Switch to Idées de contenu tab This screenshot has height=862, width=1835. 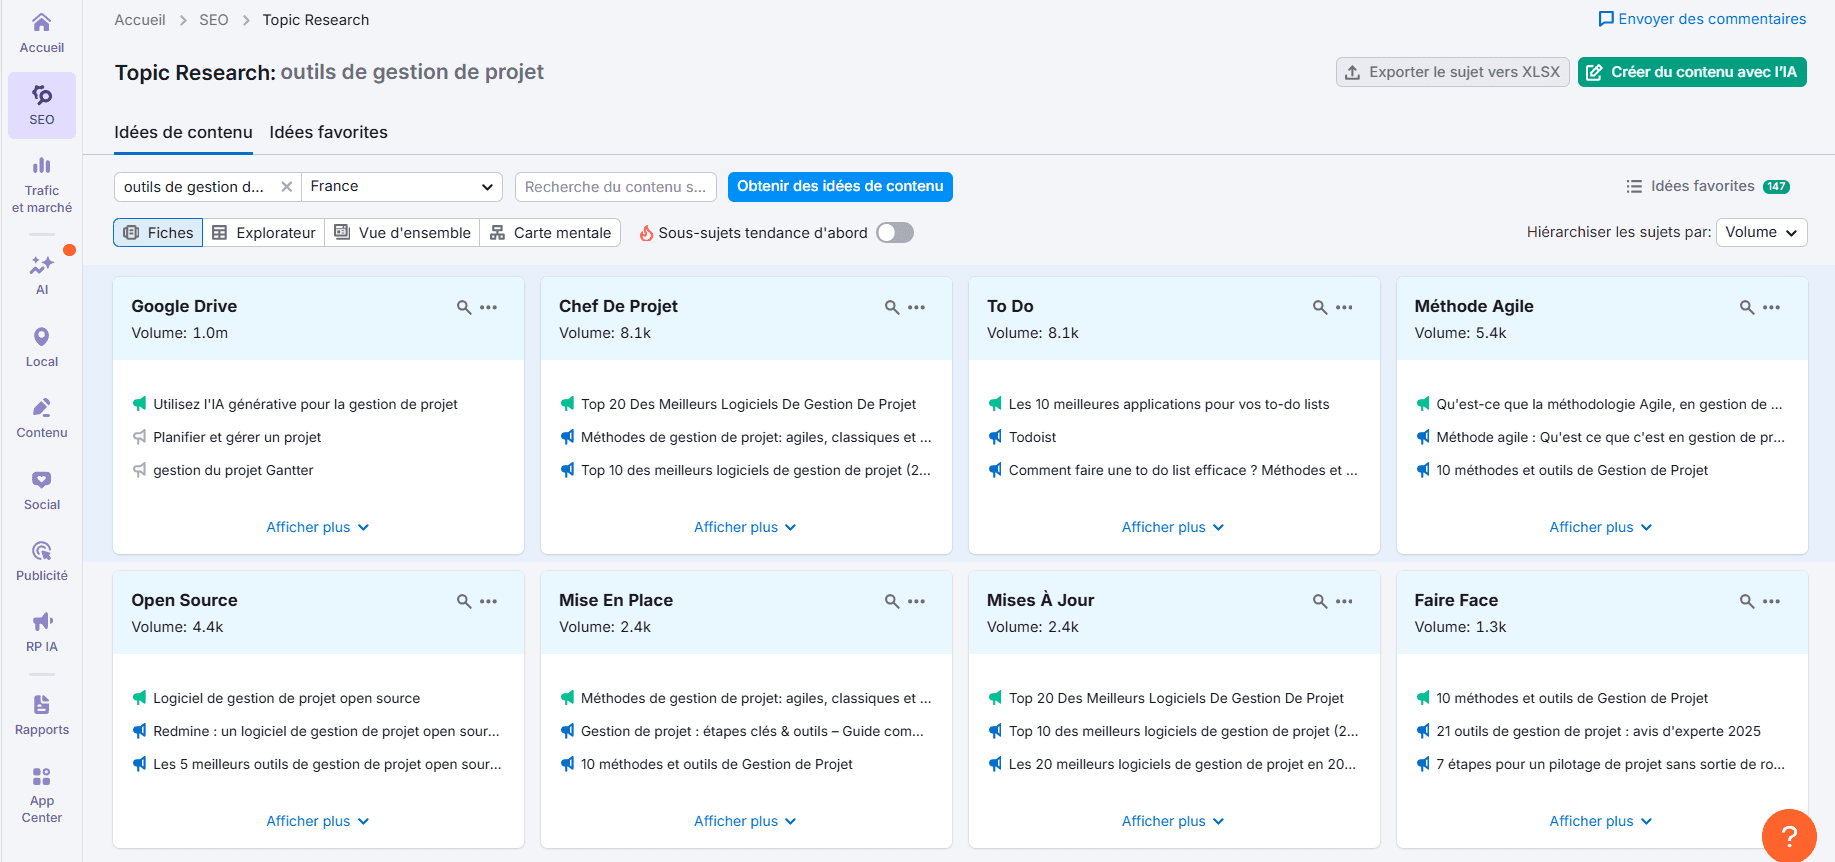click(x=183, y=132)
